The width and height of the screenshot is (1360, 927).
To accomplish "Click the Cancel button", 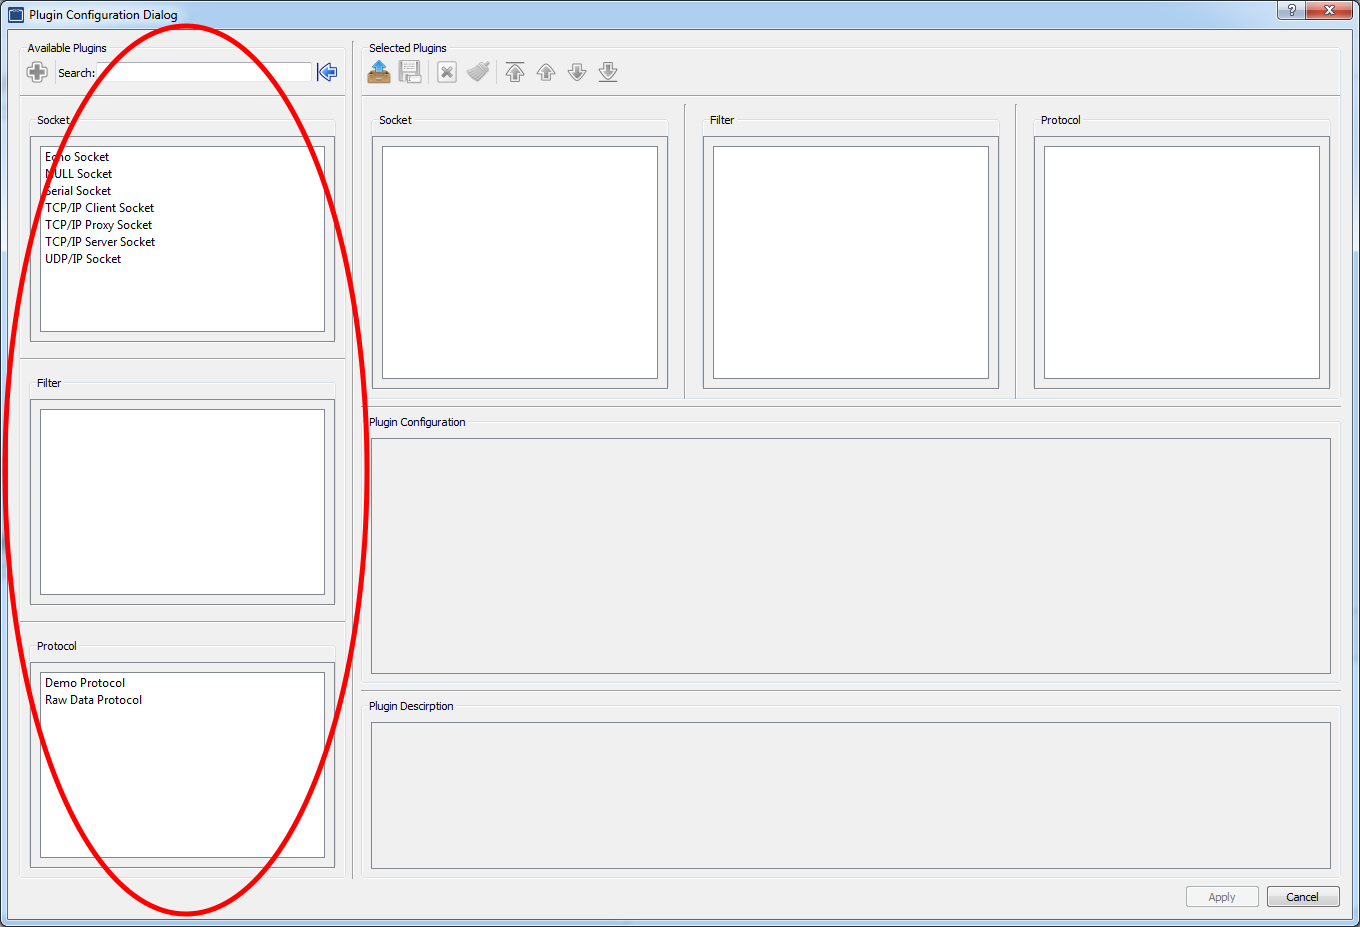I will coord(1303,896).
